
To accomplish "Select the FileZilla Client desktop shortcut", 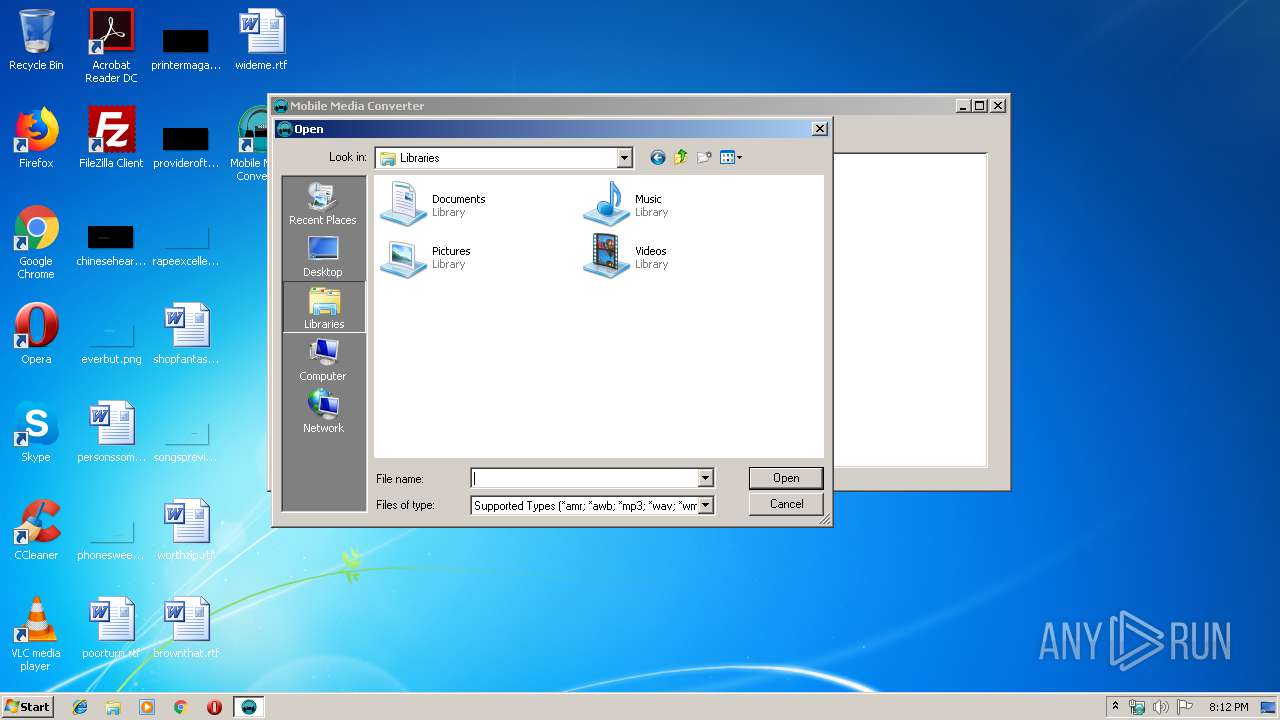I will pyautogui.click(x=111, y=138).
